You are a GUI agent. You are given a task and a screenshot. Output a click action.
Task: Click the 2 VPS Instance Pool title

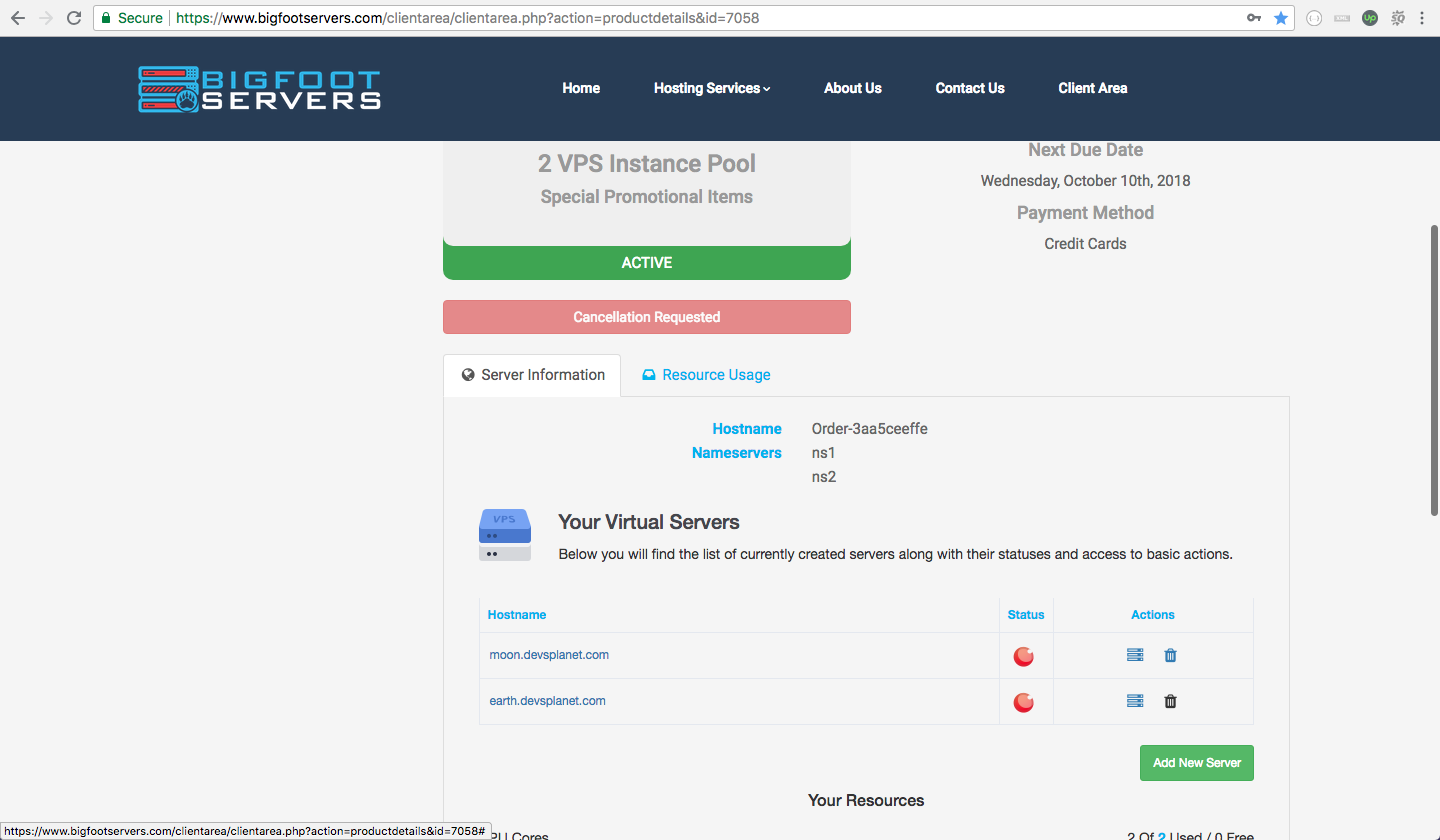tap(647, 164)
